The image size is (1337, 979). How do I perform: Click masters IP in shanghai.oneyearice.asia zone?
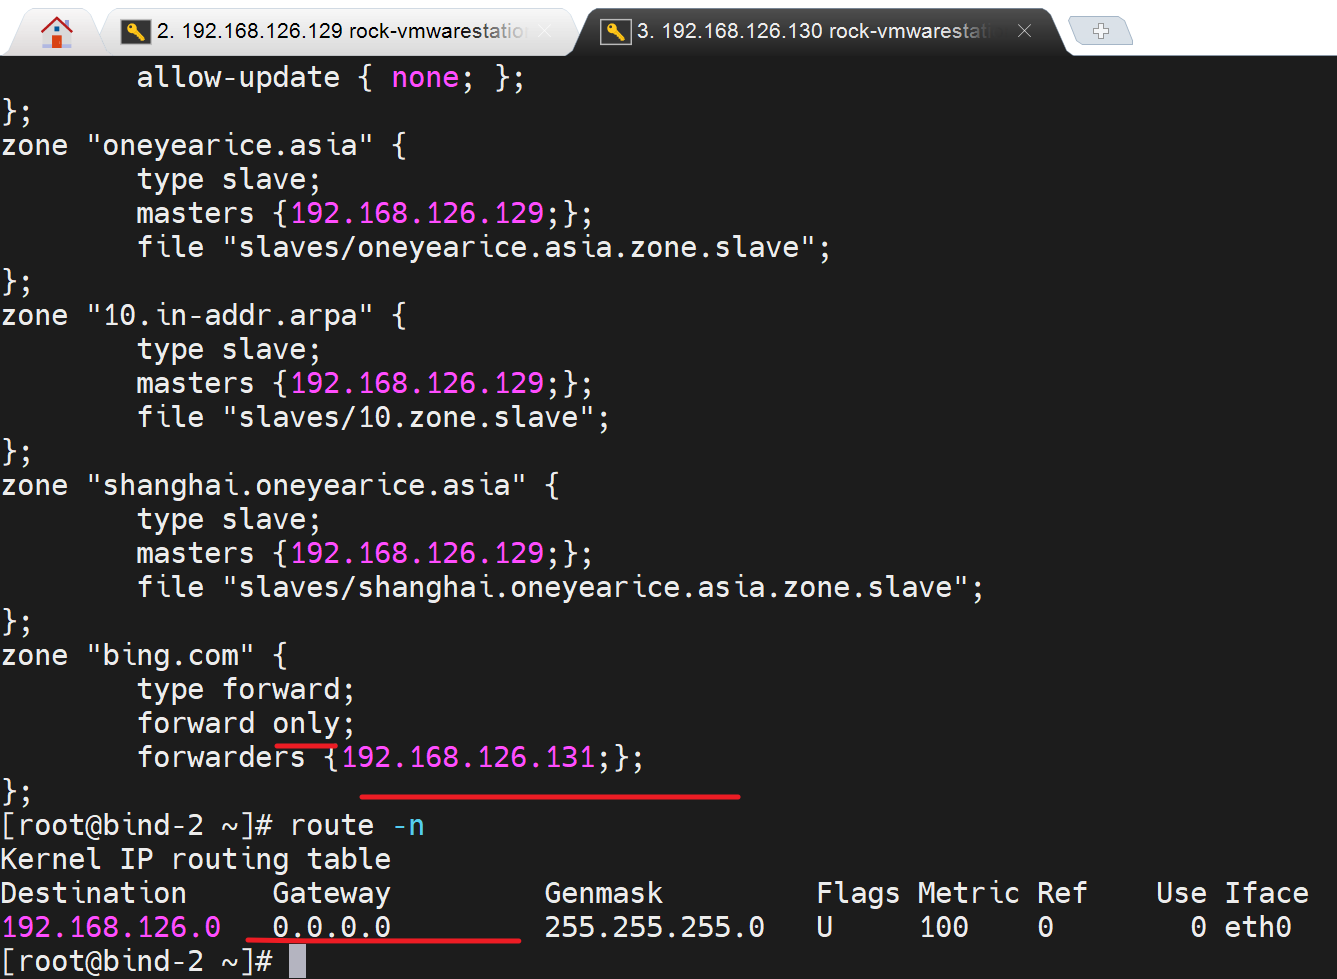pyautogui.click(x=417, y=554)
